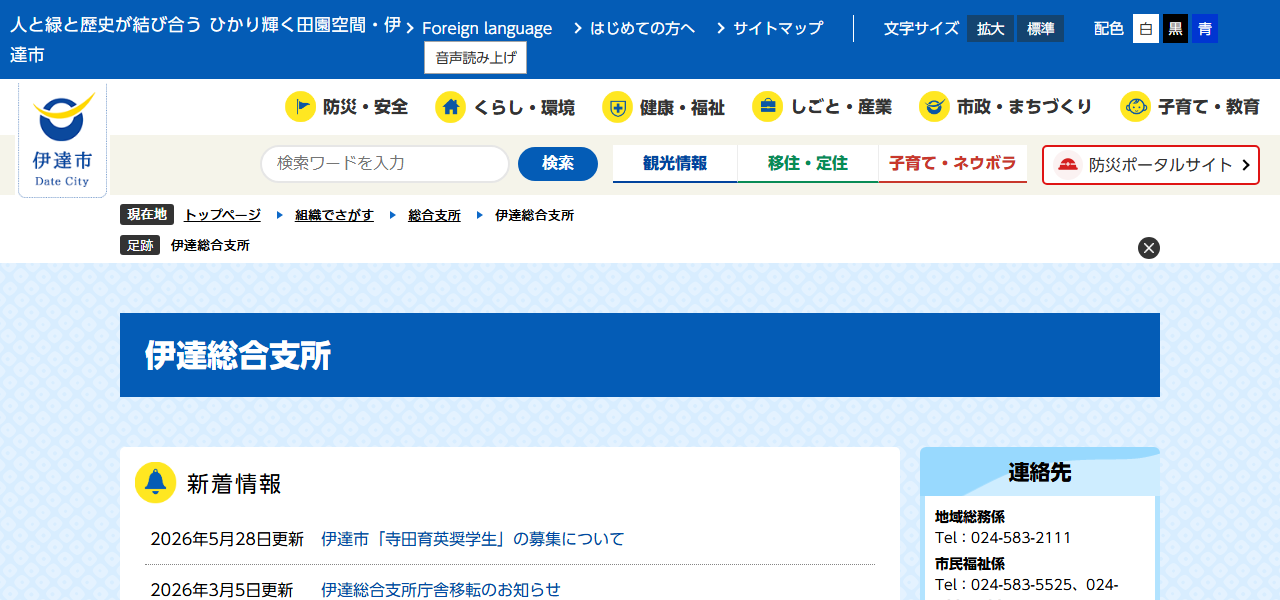1280x600 pixels.
Task: Click the chevron before はじめての方へ
Action: [578, 28]
